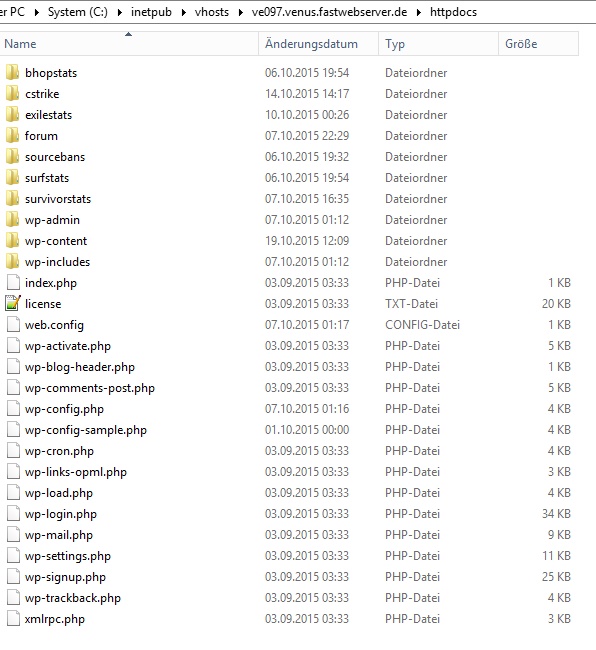Screen dimensions: 596x650
Task: Navigate to ve097.venus.fastwebserver.de in breadcrumb
Action: (329, 12)
